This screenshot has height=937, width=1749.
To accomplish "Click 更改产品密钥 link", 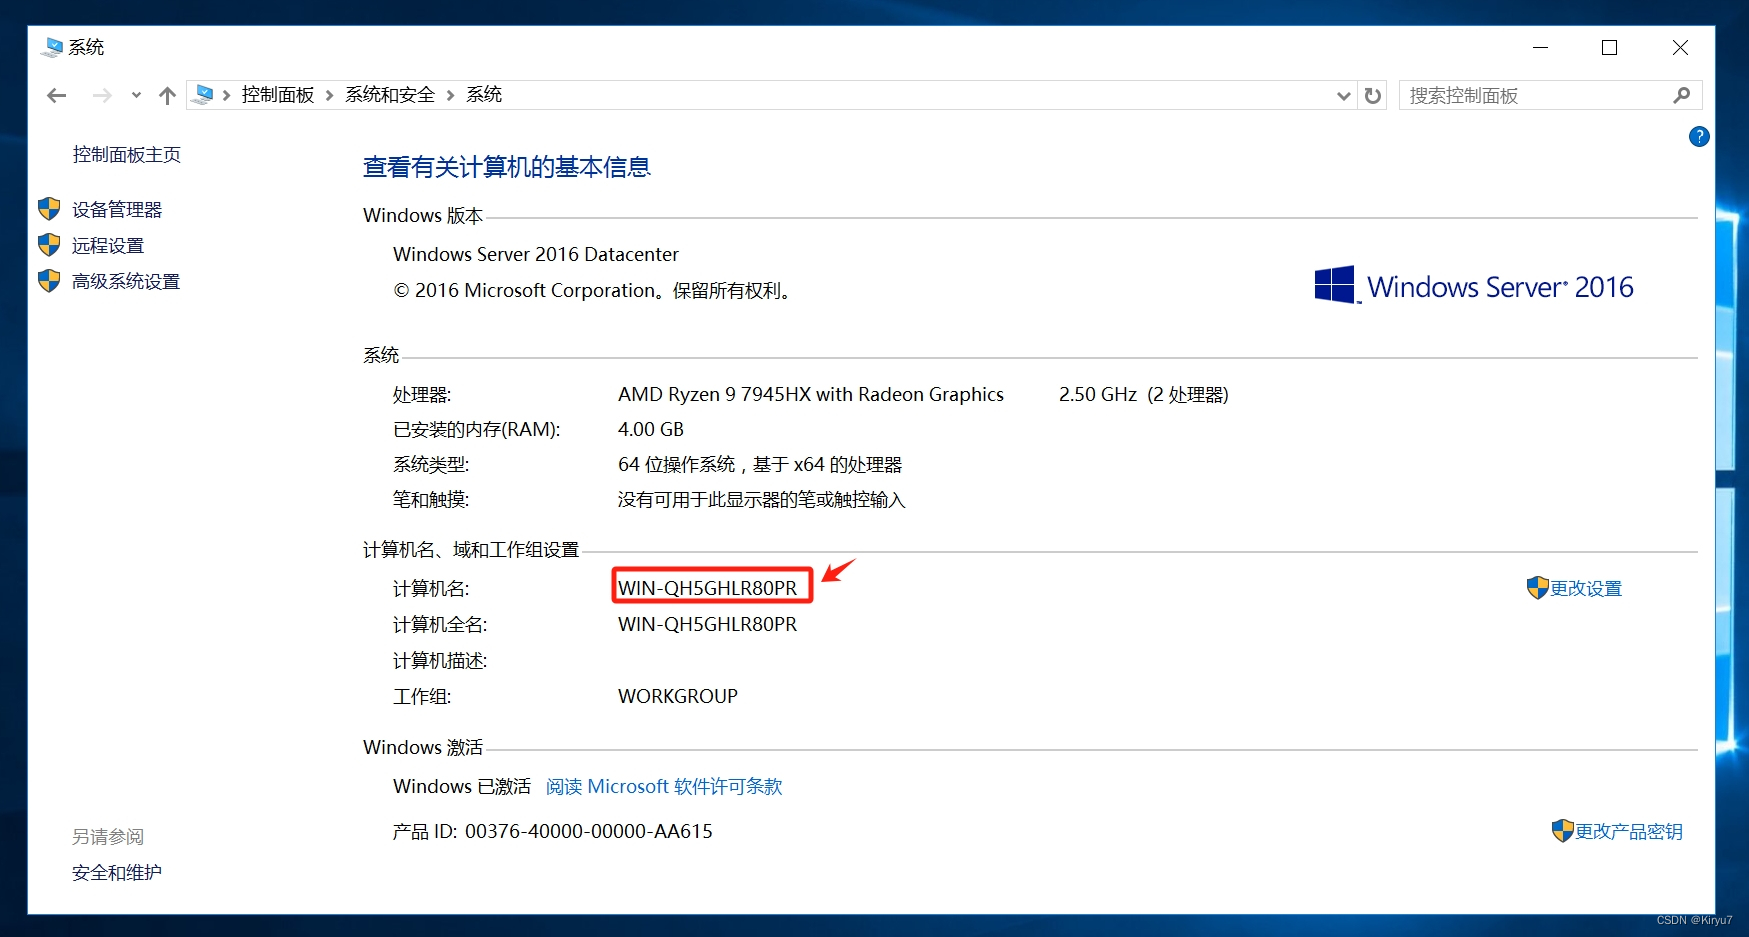I will click(x=1628, y=832).
